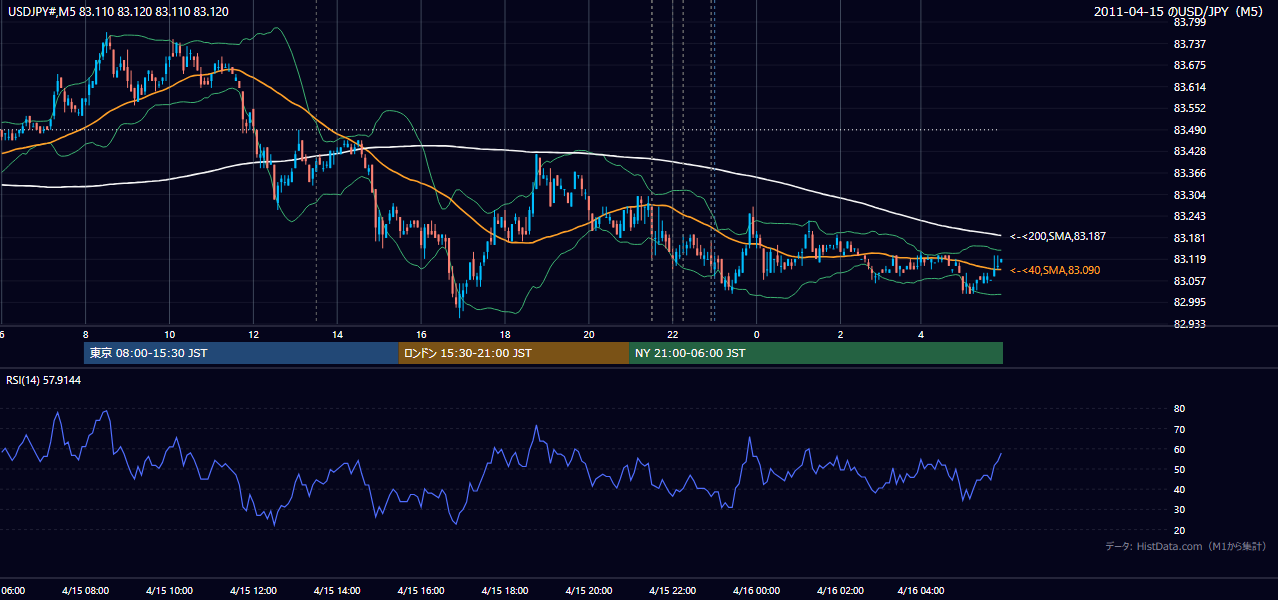Click RSI scale value 80

(1179, 409)
